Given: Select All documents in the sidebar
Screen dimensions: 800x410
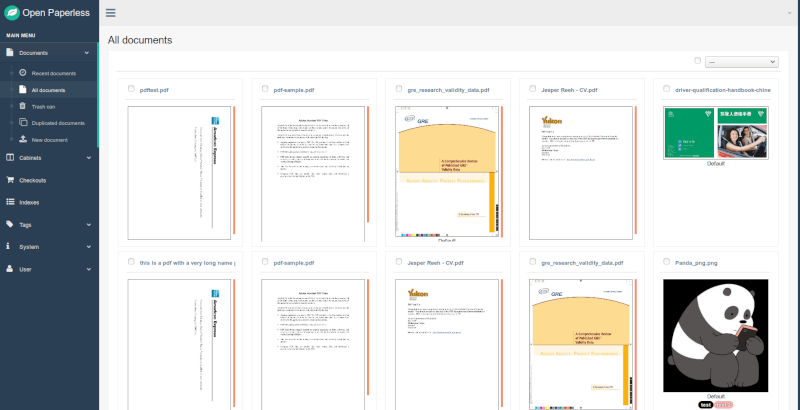Looking at the screenshot, I should click(48, 90).
